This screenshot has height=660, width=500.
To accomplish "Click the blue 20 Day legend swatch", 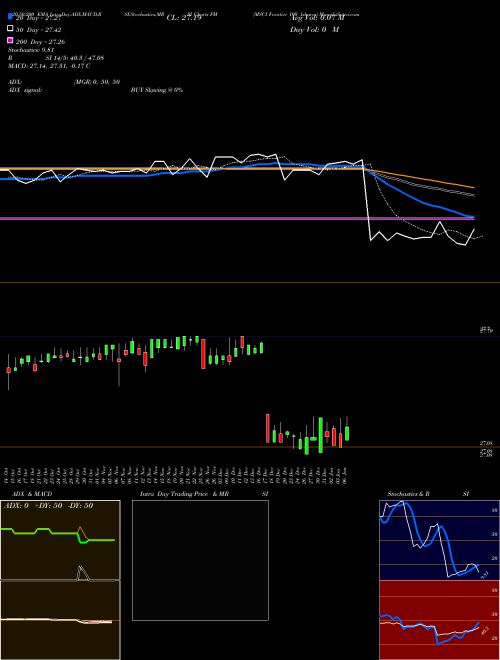I will click(10, 16).
